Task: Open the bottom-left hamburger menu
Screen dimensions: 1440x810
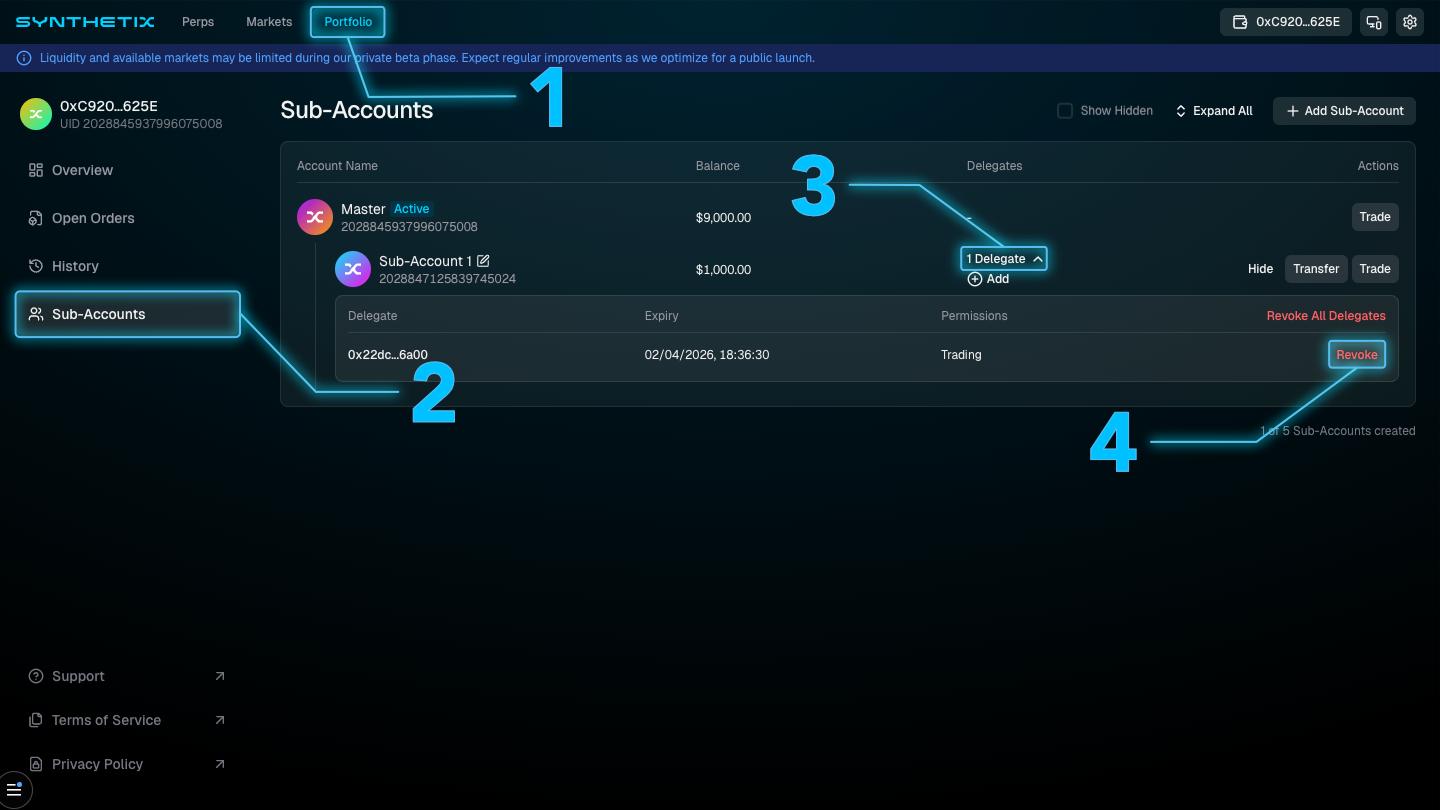Action: tap(15, 790)
